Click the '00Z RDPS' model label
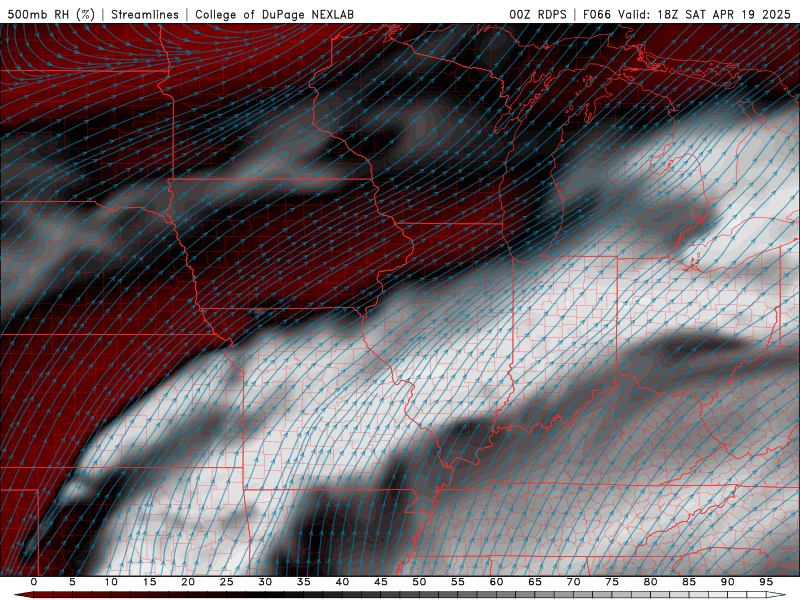The image size is (800, 600). pos(538,14)
